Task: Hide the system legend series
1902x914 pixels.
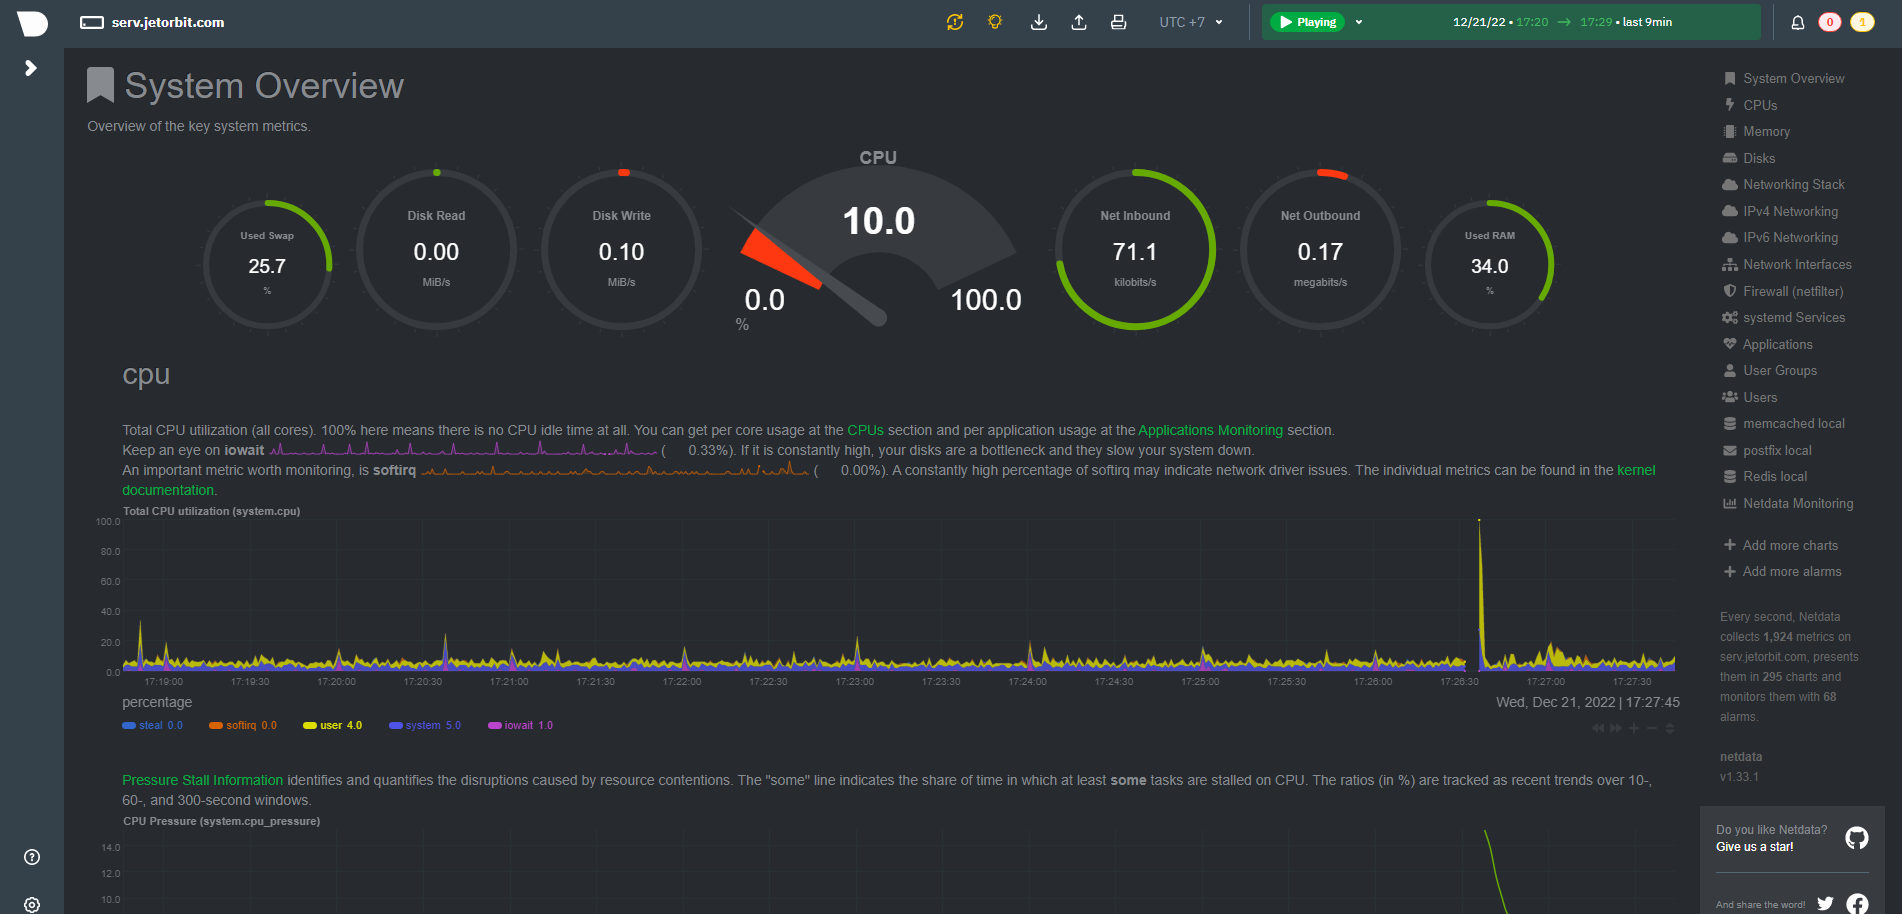Action: pyautogui.click(x=425, y=725)
